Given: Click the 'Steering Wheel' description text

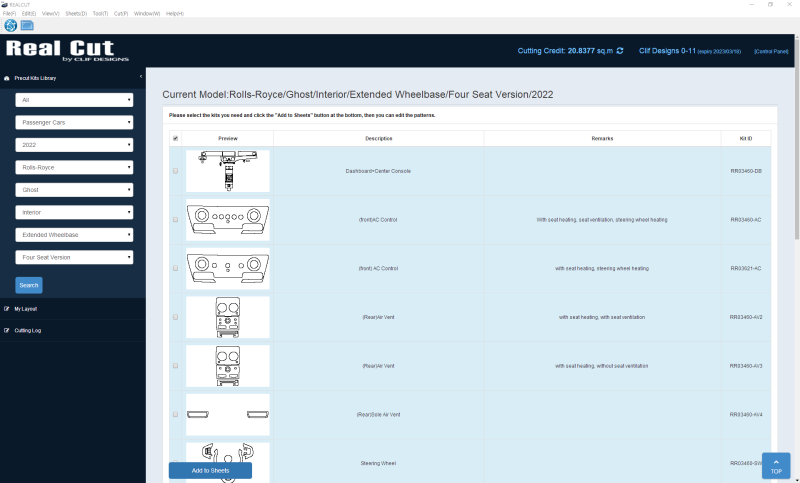Looking at the screenshot, I should coord(378,463).
